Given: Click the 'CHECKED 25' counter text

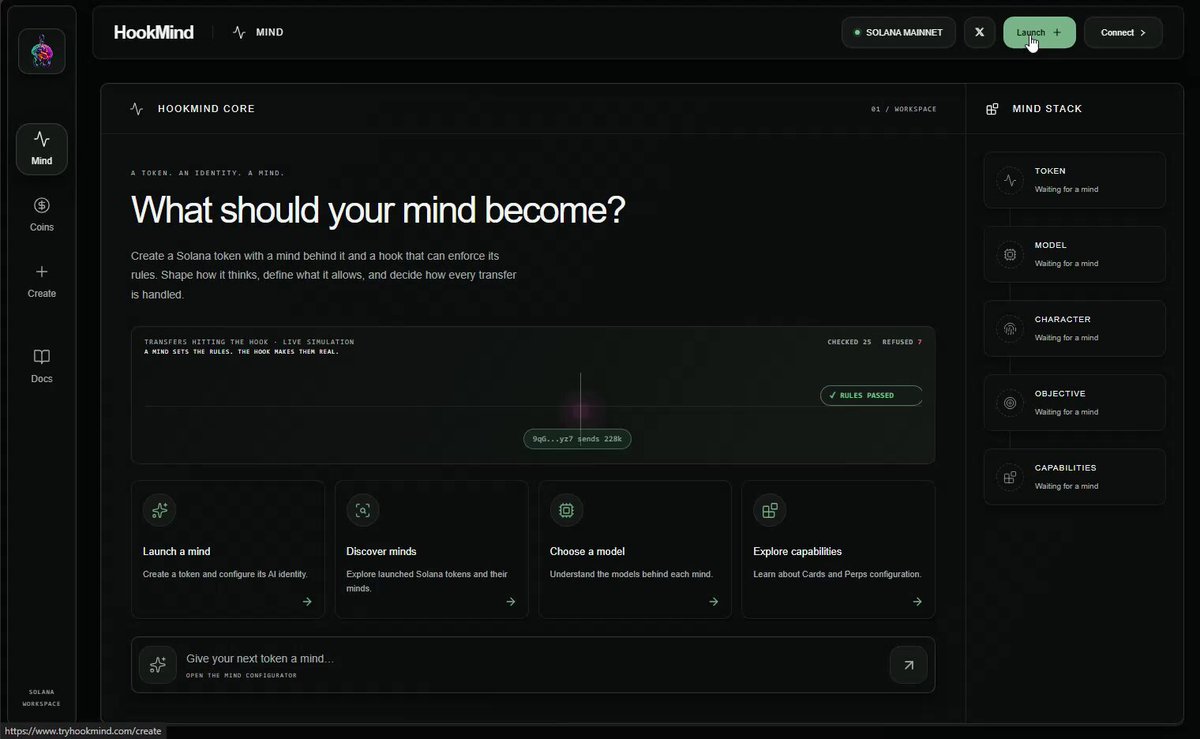Looking at the screenshot, I should coord(849,342).
